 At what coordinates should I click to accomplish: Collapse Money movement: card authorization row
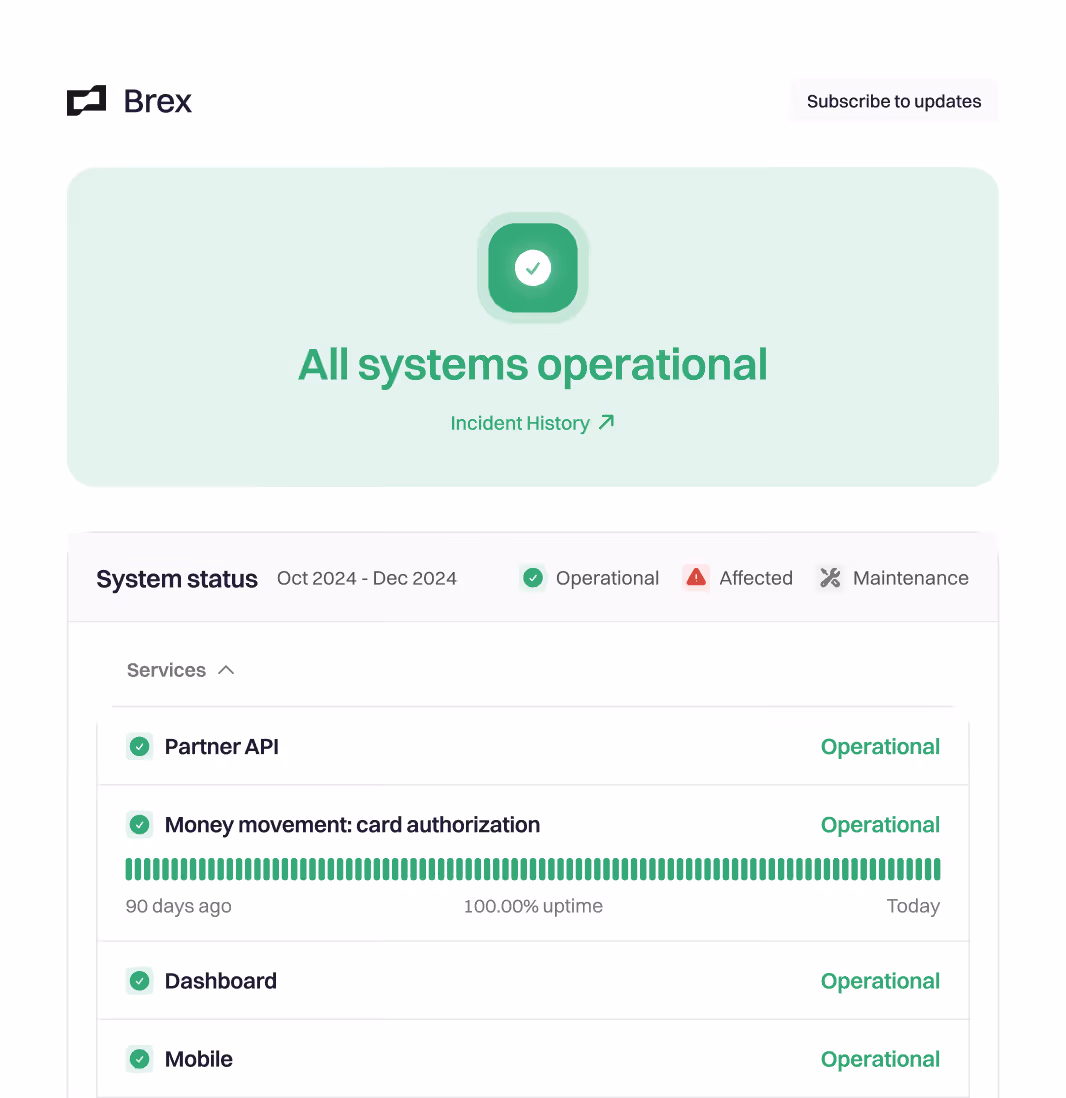point(533,824)
